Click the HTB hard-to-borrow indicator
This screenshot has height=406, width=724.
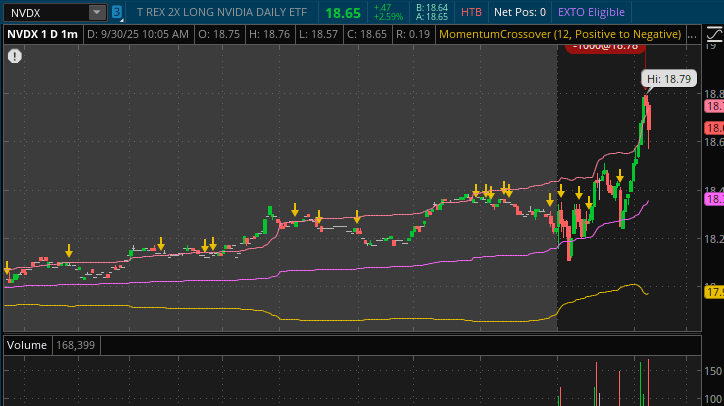tap(471, 12)
